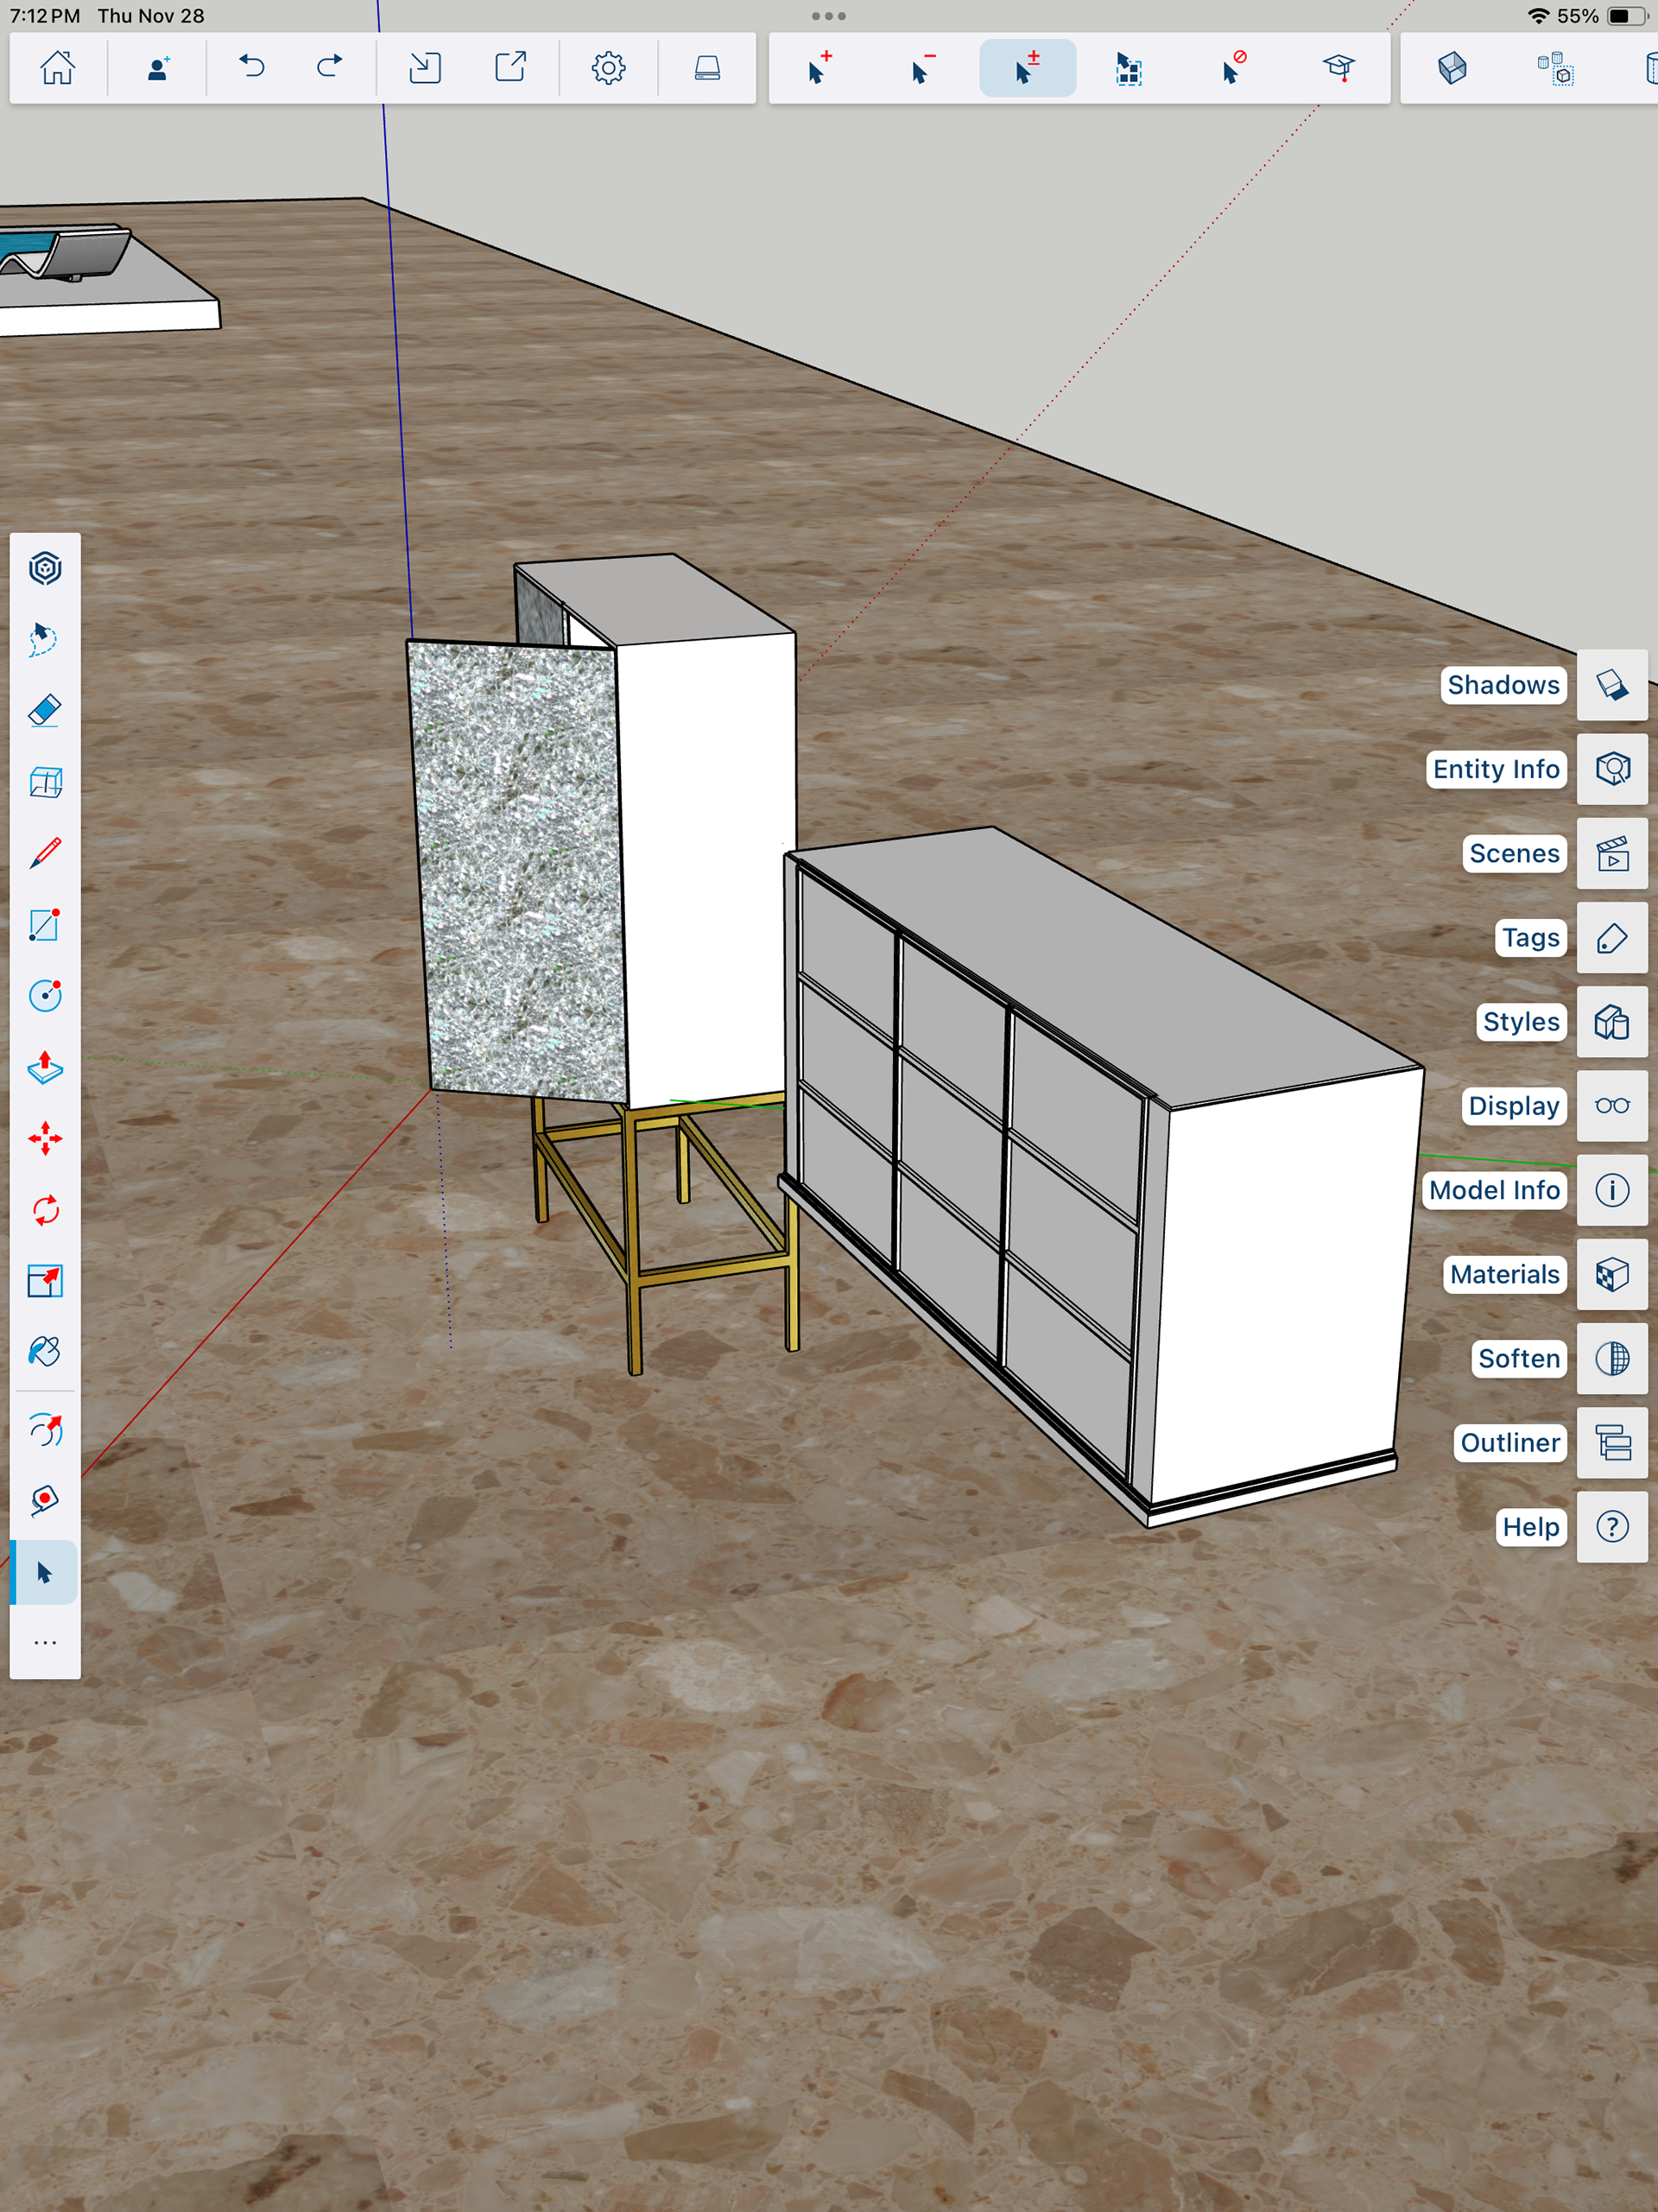Go to Home screen

58,68
